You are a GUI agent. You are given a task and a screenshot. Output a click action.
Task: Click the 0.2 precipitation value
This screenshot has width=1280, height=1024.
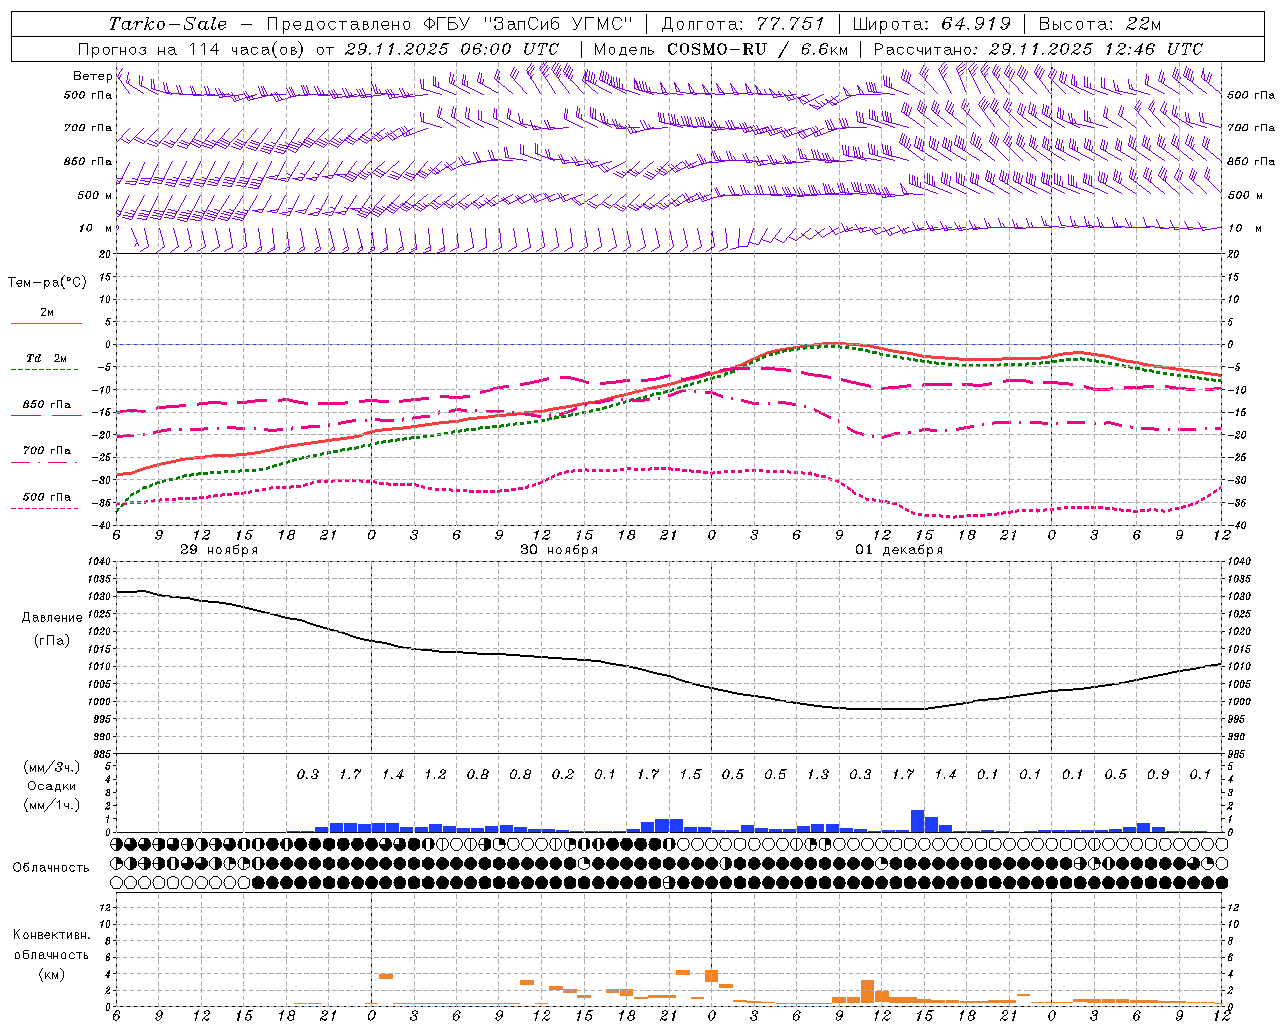pyautogui.click(x=563, y=774)
